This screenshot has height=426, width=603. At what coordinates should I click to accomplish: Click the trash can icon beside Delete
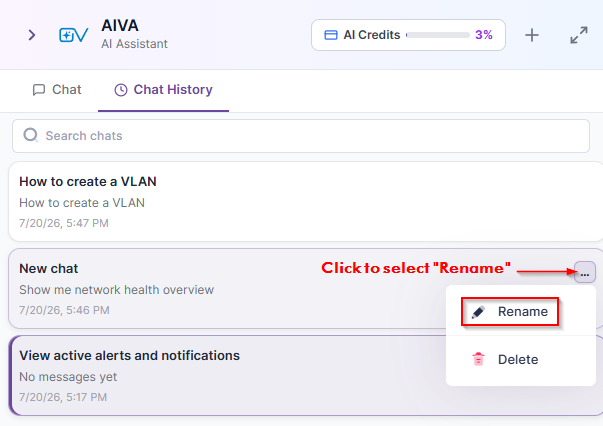click(x=478, y=359)
